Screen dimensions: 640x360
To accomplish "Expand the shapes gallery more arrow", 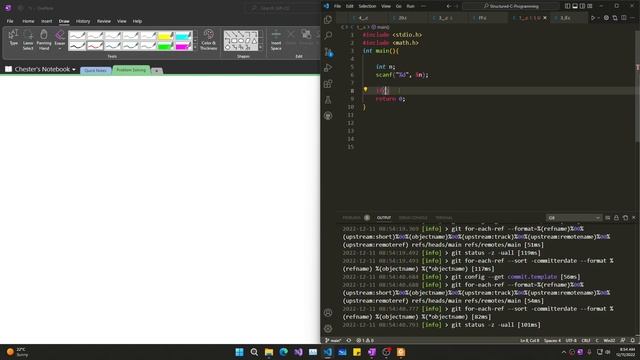I will pos(261,48).
